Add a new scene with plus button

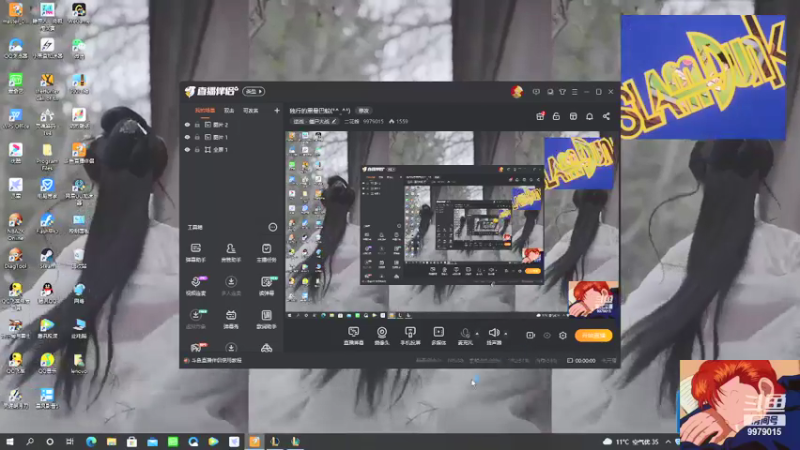277,111
